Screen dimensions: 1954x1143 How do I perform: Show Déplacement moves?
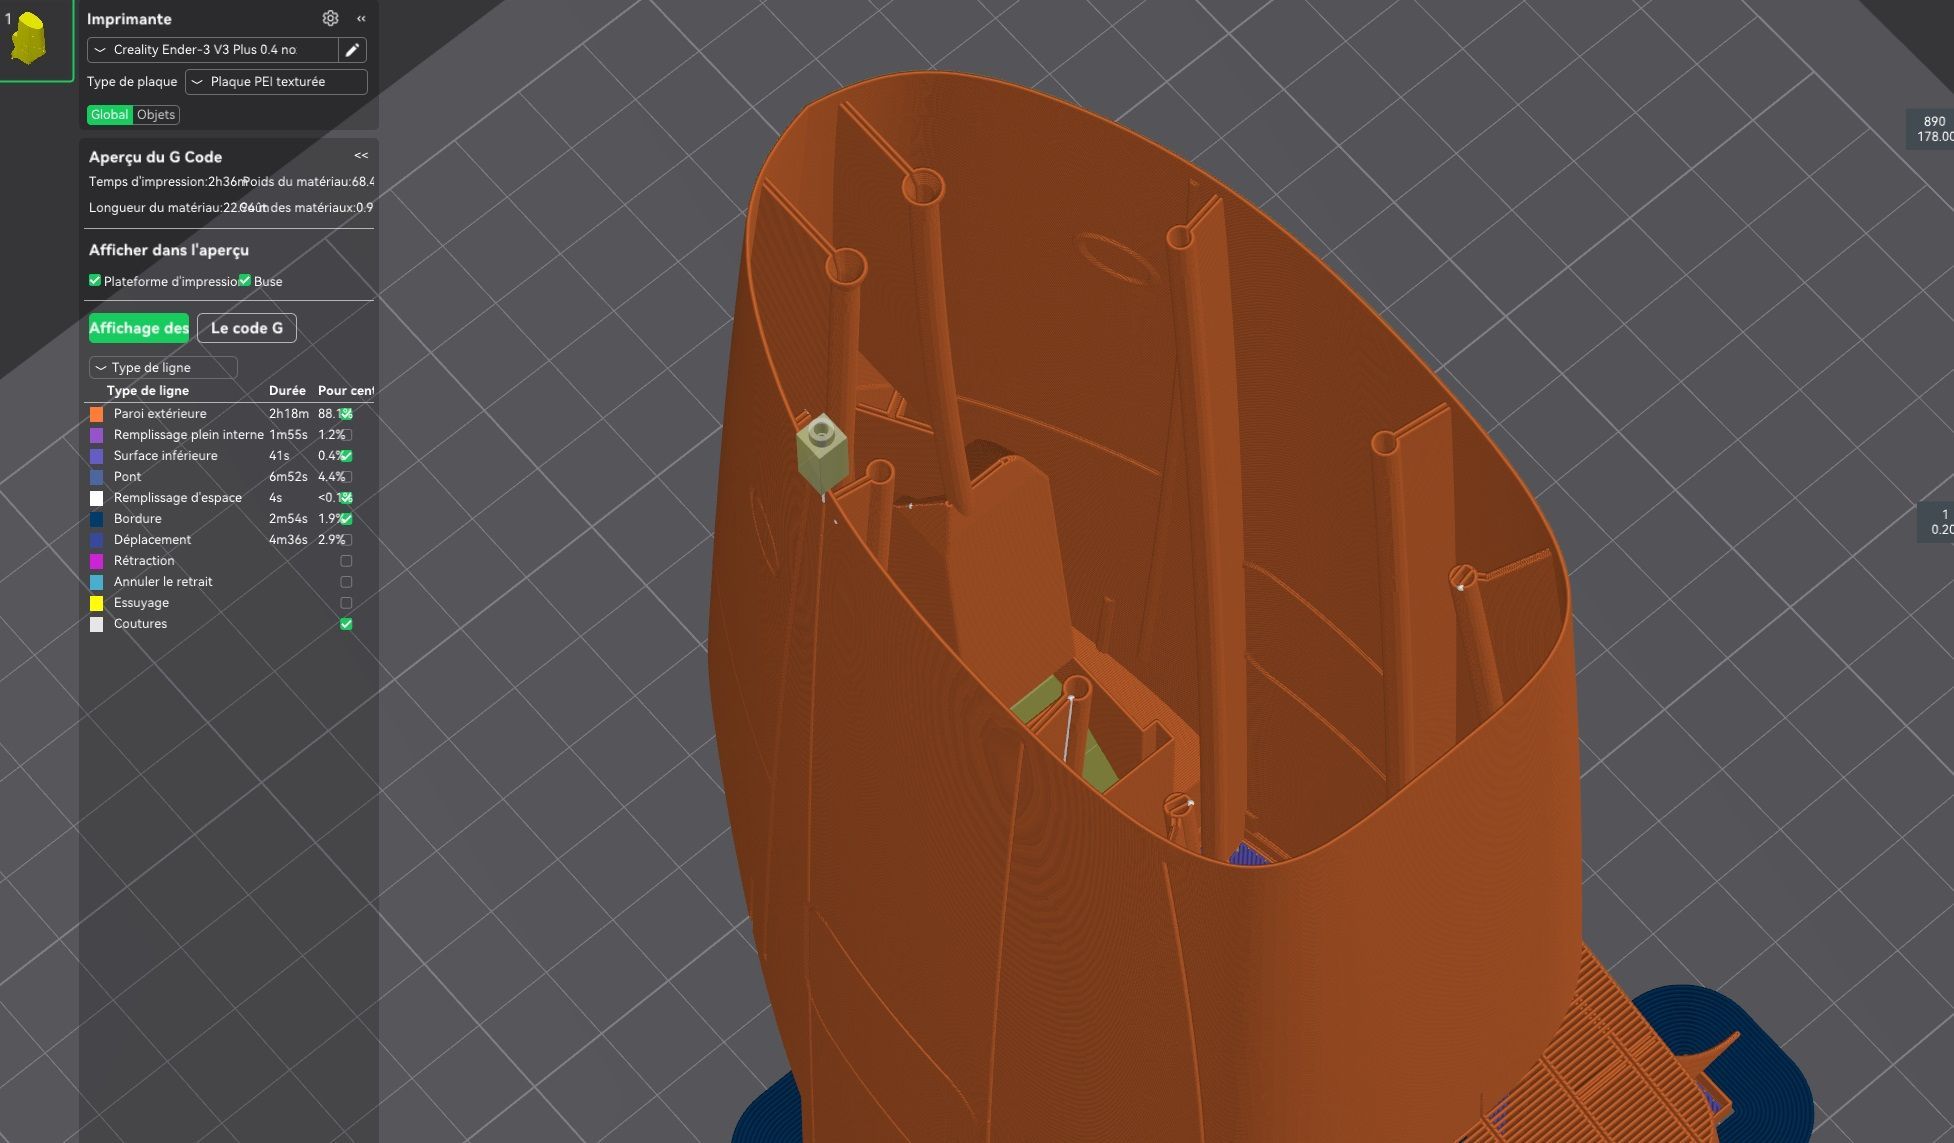pos(346,540)
